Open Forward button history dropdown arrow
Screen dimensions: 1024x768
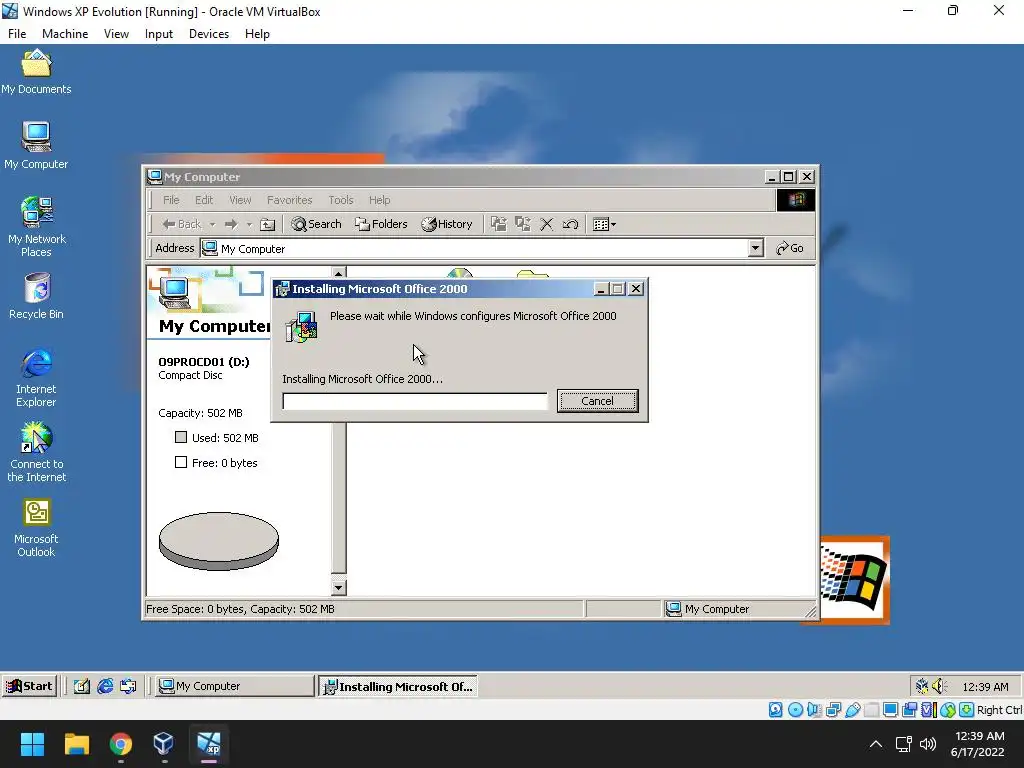click(x=249, y=224)
